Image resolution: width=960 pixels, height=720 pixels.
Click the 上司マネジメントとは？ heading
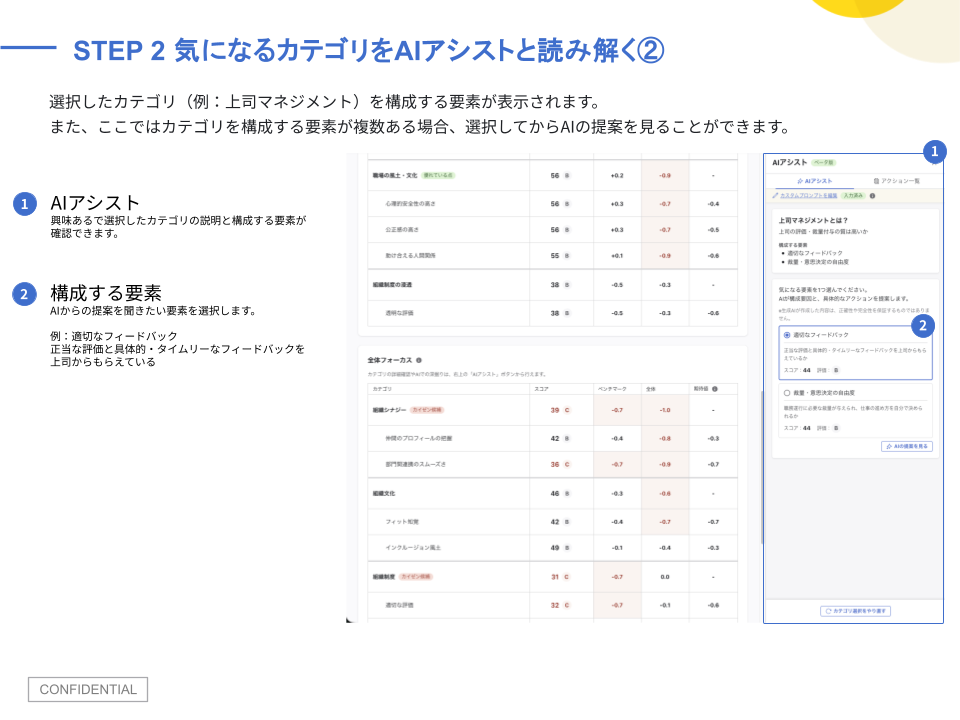coord(813,220)
